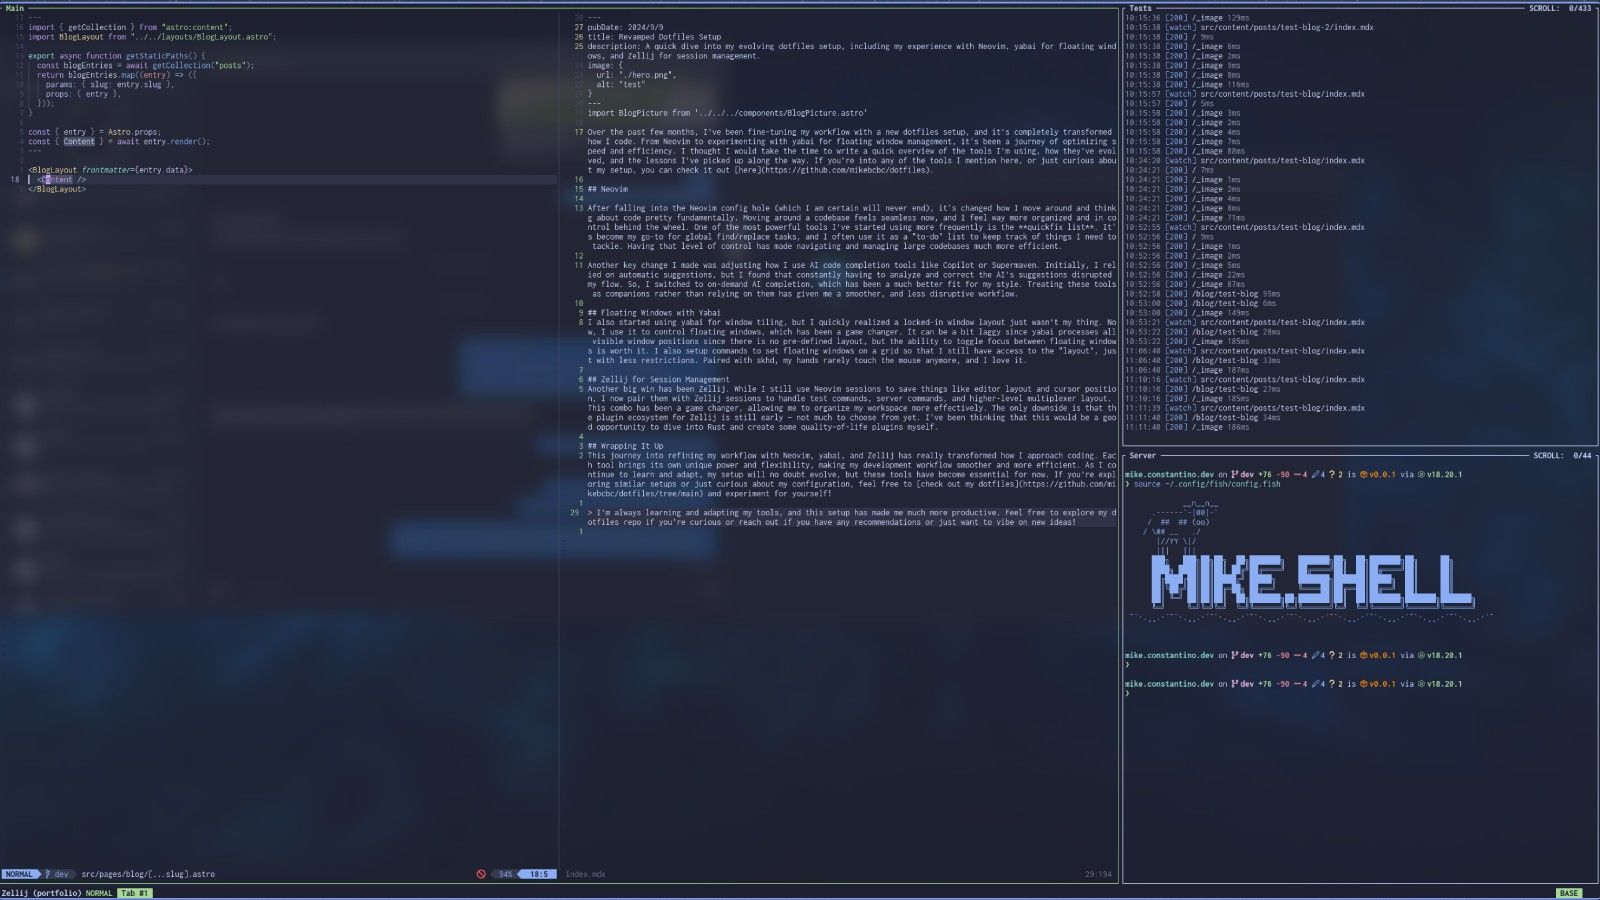
Task: Select Tab #1 in the Zellij tab bar
Action: coord(134,893)
